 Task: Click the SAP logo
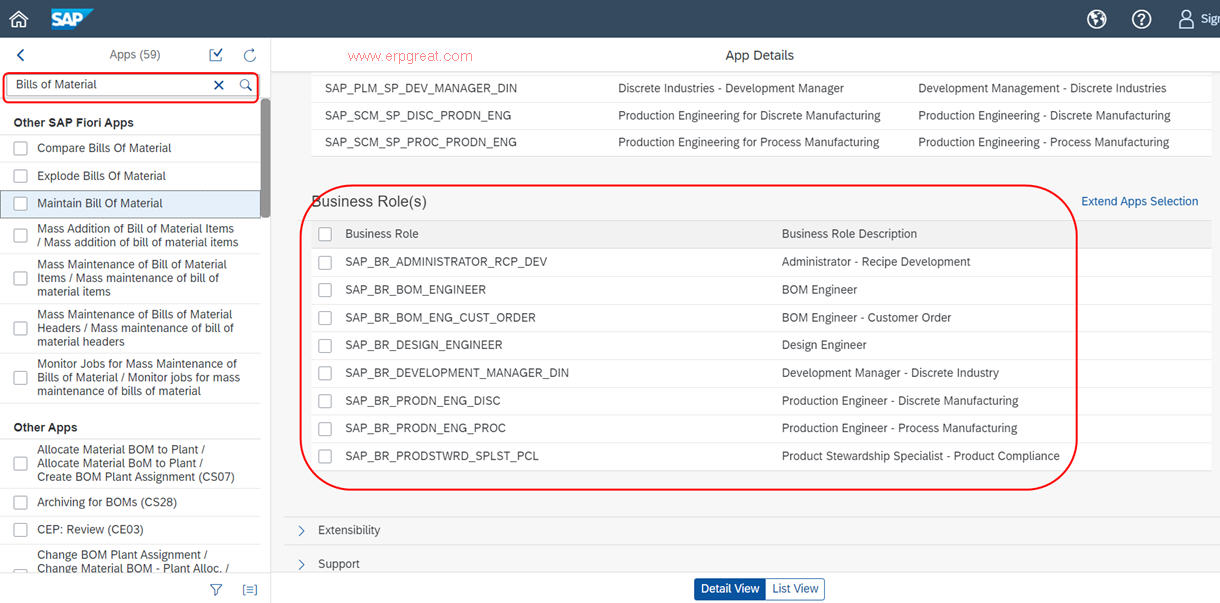(72, 19)
